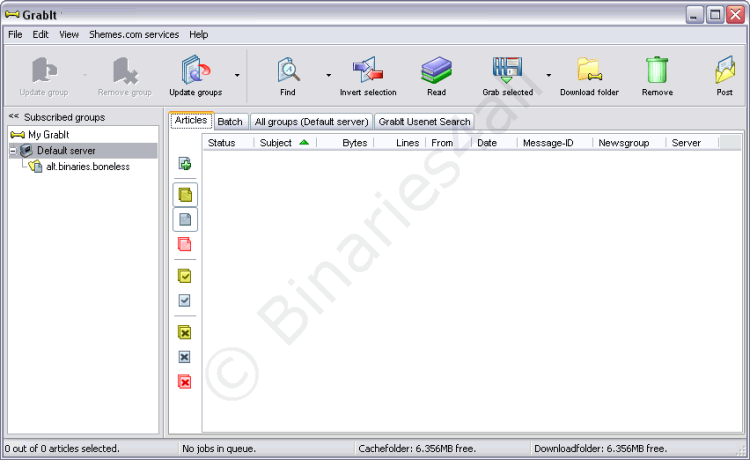
Task: Click the GrabIt title bar icon
Action: tap(12, 14)
